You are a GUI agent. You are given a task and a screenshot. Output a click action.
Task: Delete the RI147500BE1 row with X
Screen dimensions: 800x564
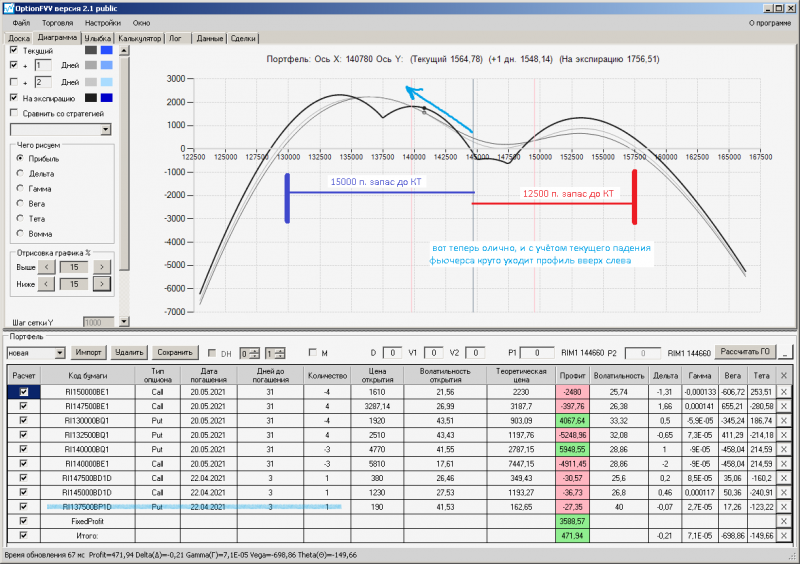click(x=784, y=406)
